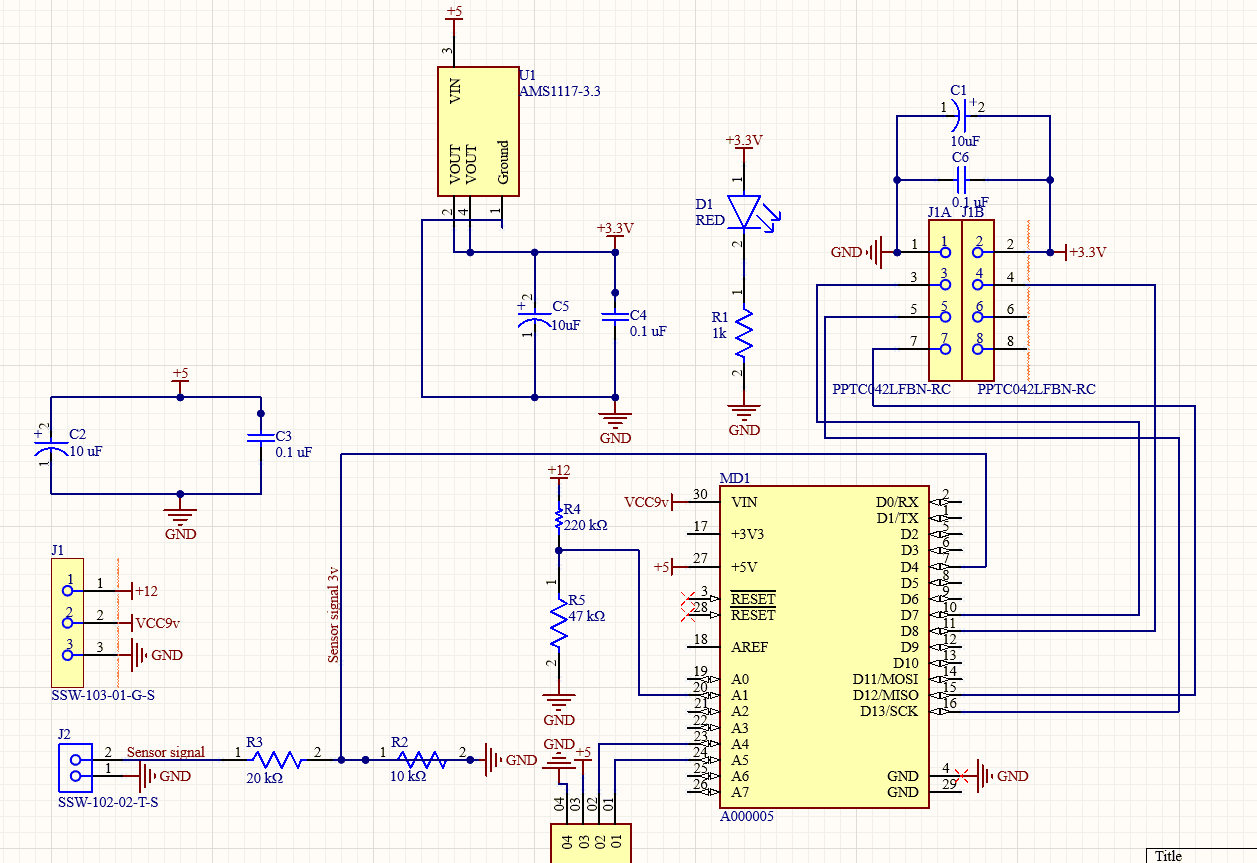This screenshot has width=1257, height=863.
Task: Select the 'SSW-102-02-T-S' part text
Action: 107,802
